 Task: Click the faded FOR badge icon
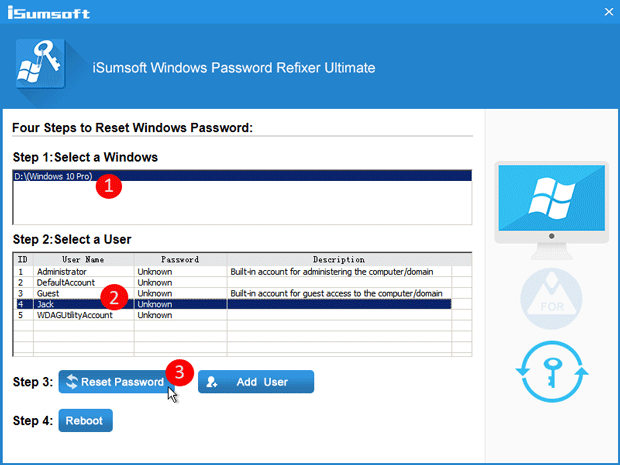552,299
